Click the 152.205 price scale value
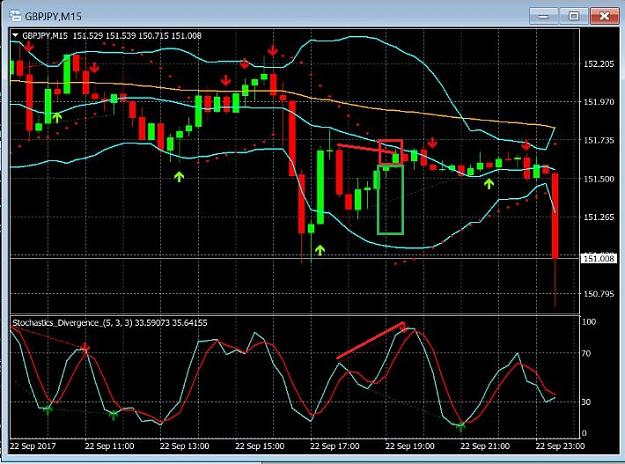Screen dimensions: 625x464 click(599, 64)
